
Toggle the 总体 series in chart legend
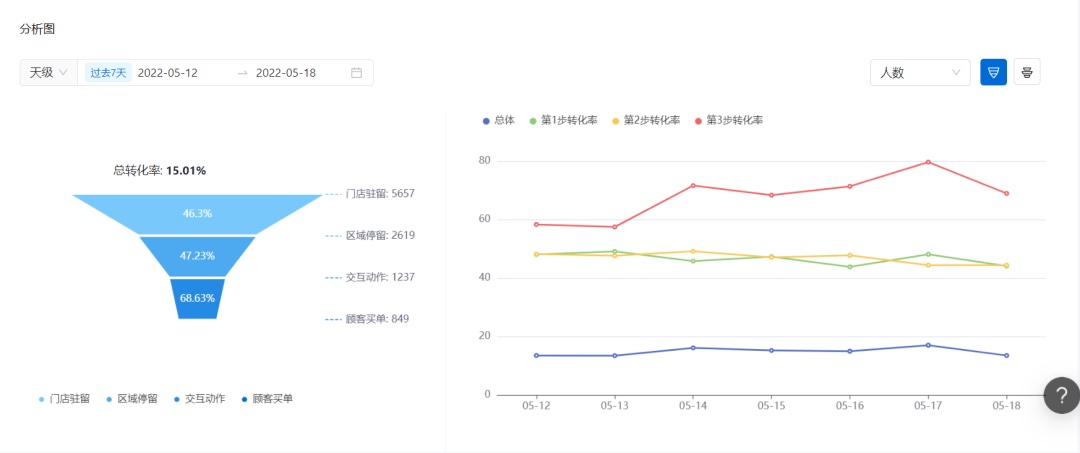click(x=499, y=120)
